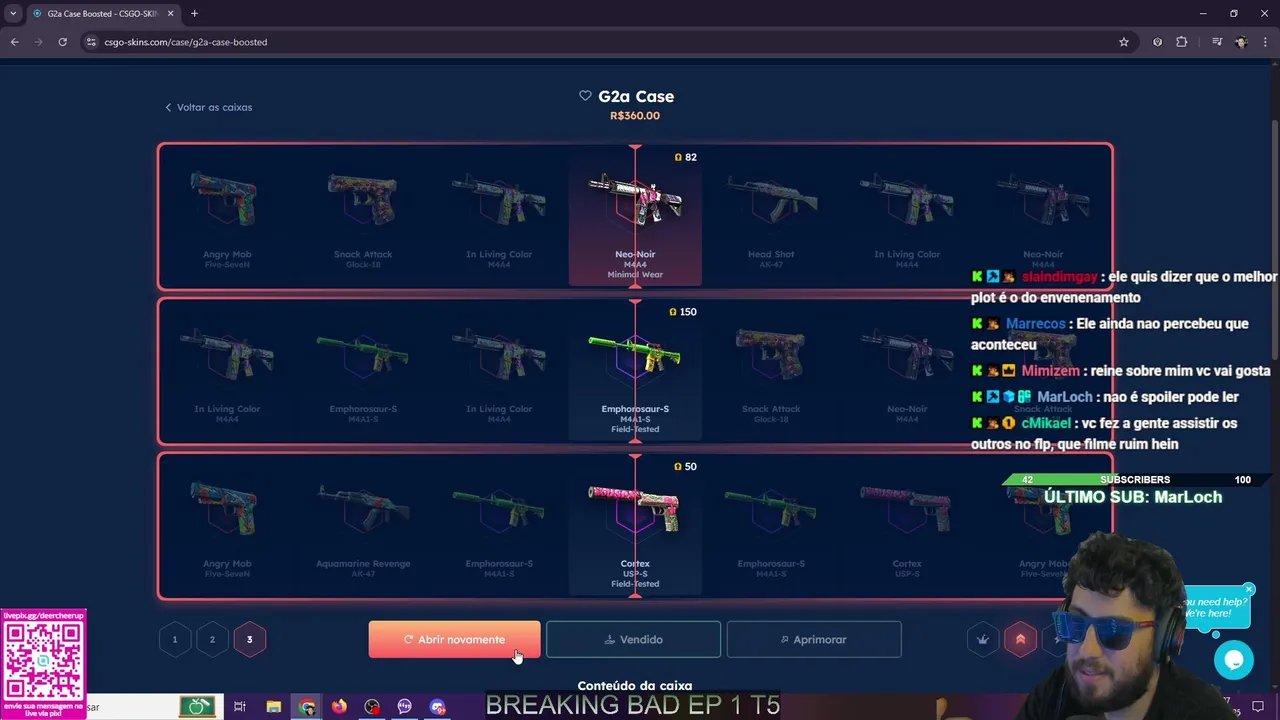Click Windows notification center icon

pyautogui.click(x=1258, y=707)
